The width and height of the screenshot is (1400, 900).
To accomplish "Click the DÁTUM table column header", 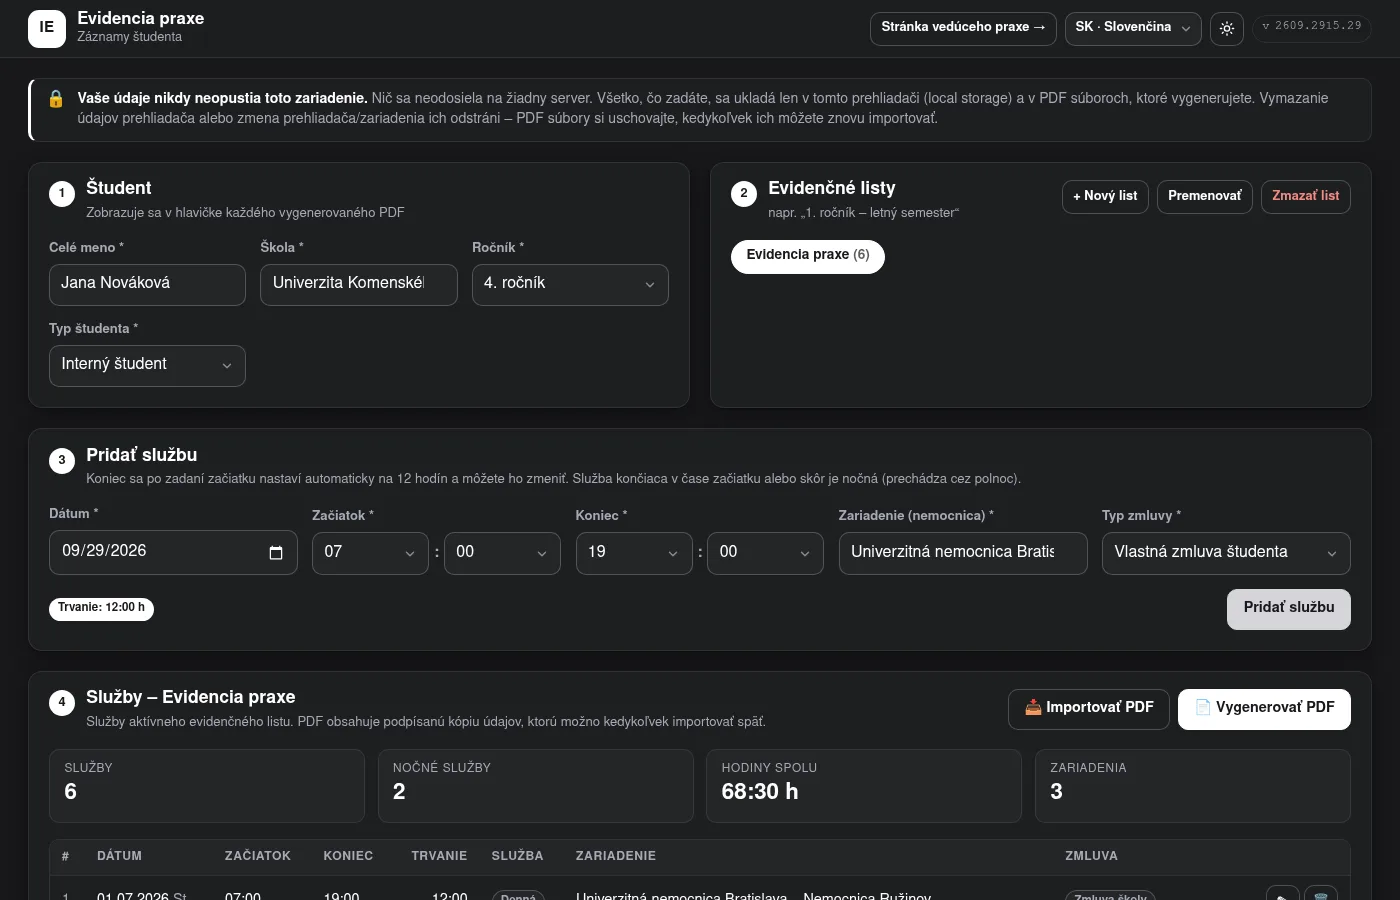I will tap(119, 856).
